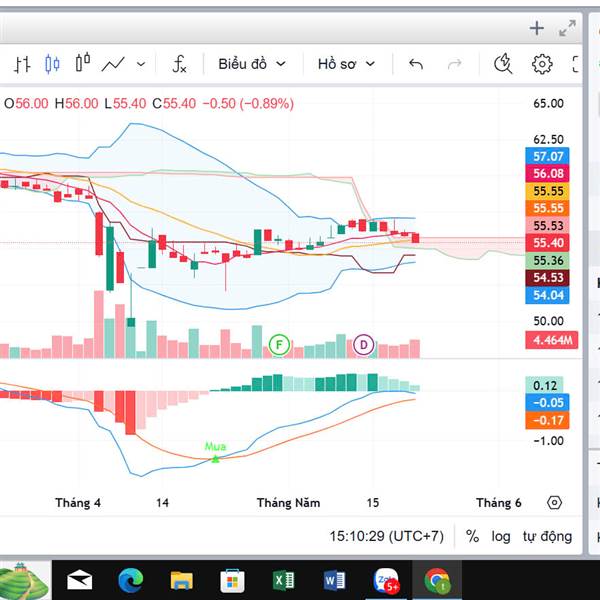Viewport: 600px width, 600px height.
Task: Open File Explorer from the taskbar
Action: click(x=181, y=580)
